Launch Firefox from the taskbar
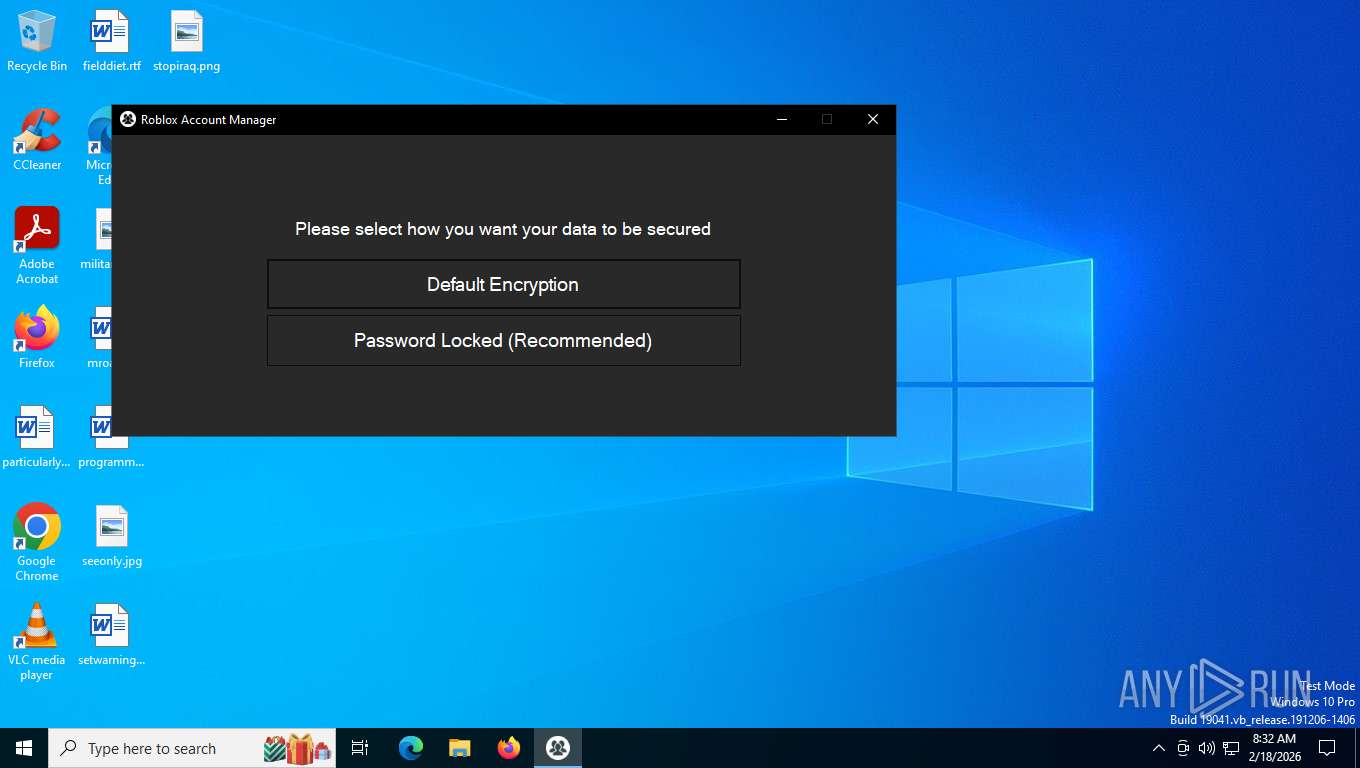Image resolution: width=1360 pixels, height=768 pixels. point(509,748)
